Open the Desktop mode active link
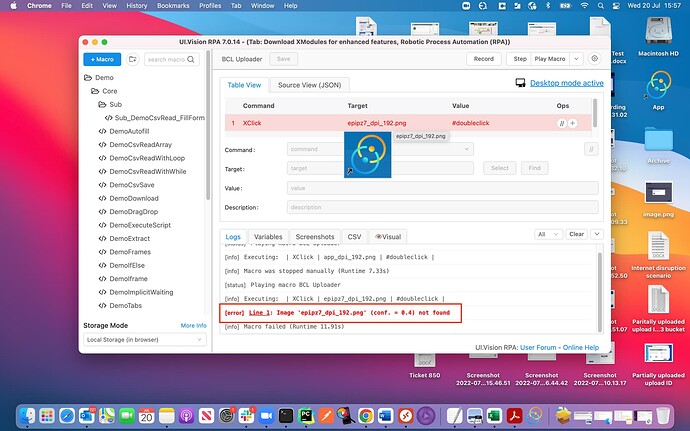This screenshot has width=690, height=431. [x=567, y=83]
